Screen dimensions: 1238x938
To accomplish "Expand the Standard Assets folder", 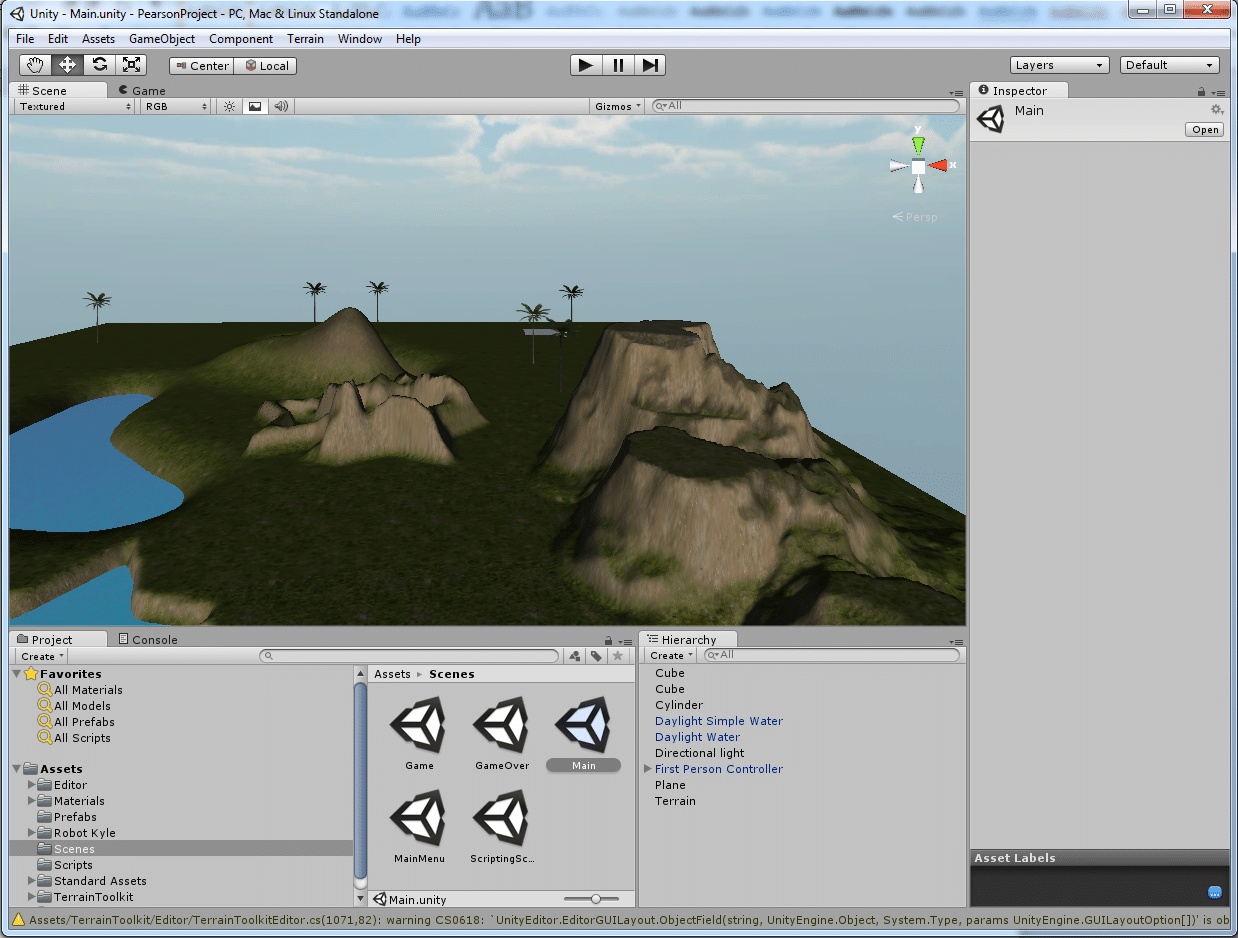I will pyautogui.click(x=32, y=881).
